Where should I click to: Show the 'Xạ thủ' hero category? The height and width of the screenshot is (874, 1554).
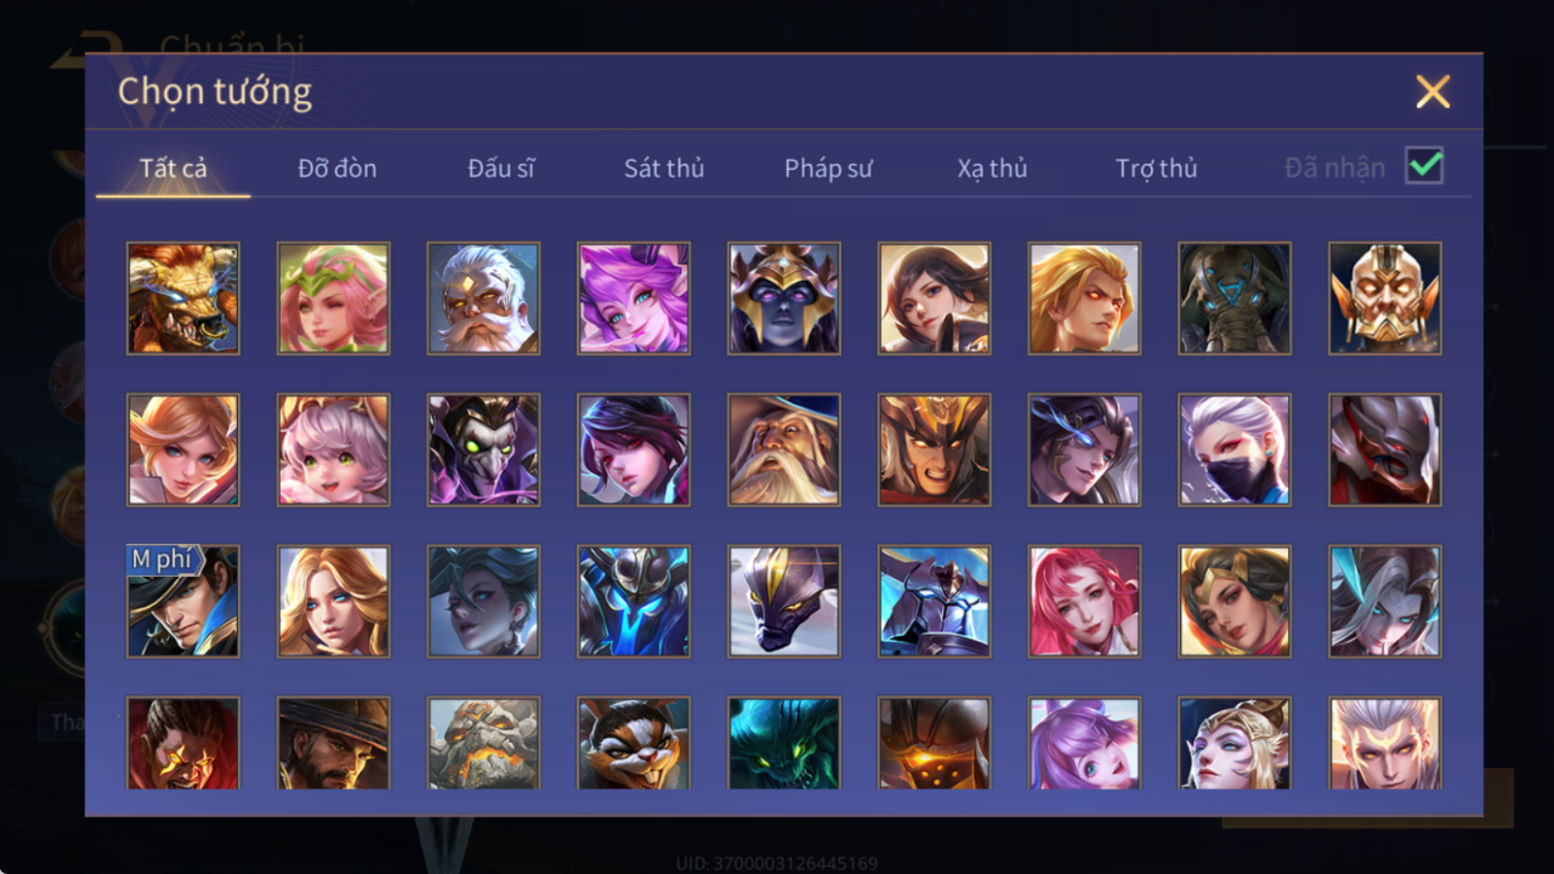coord(992,168)
